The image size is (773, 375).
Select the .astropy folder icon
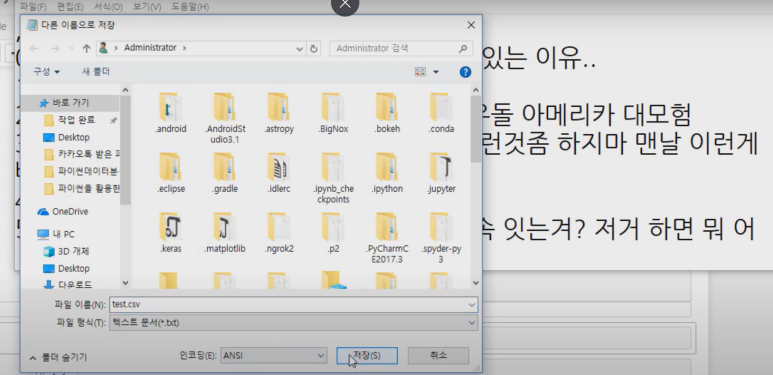click(x=279, y=106)
